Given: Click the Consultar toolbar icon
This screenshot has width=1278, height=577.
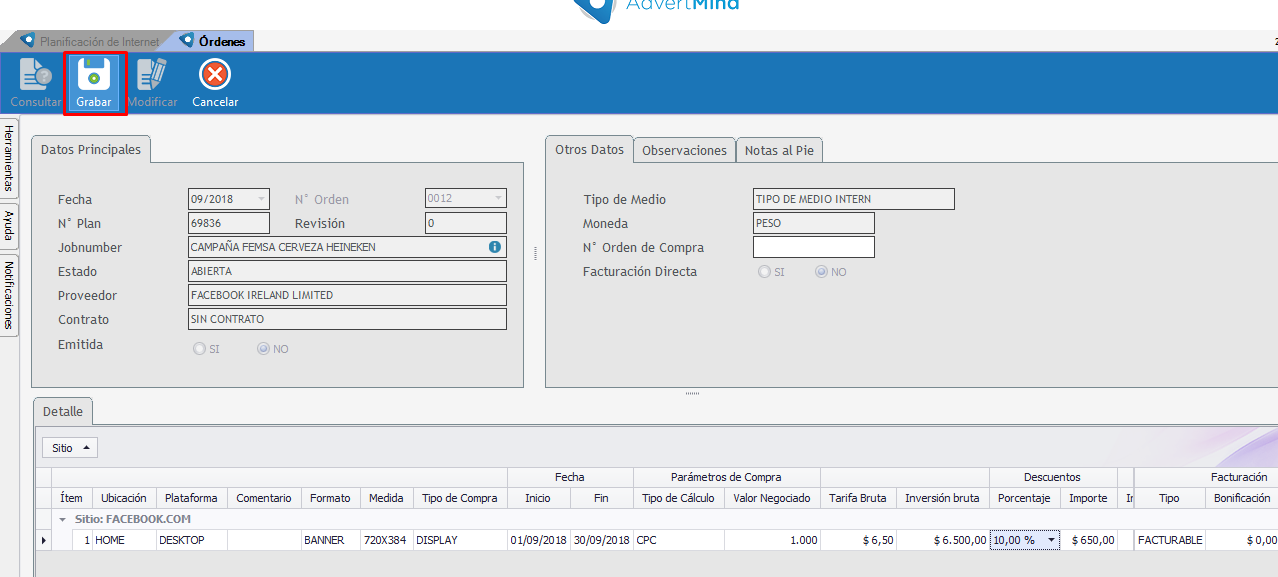Looking at the screenshot, I should click(x=35, y=75).
